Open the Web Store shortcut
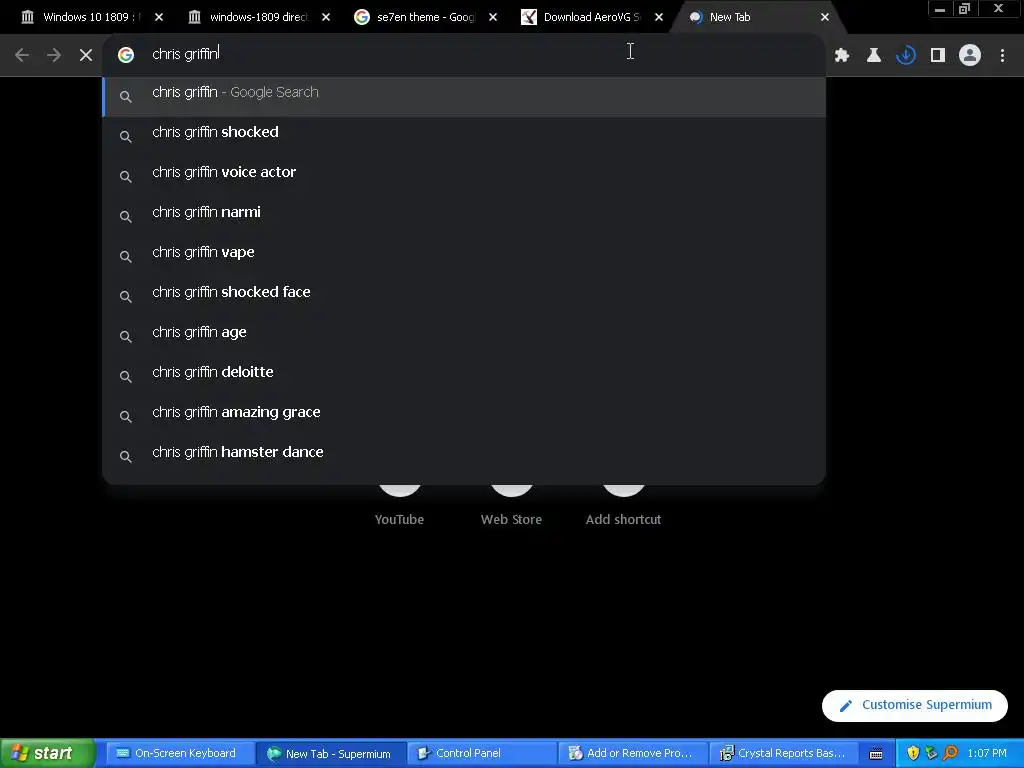1024x768 pixels. tap(511, 506)
